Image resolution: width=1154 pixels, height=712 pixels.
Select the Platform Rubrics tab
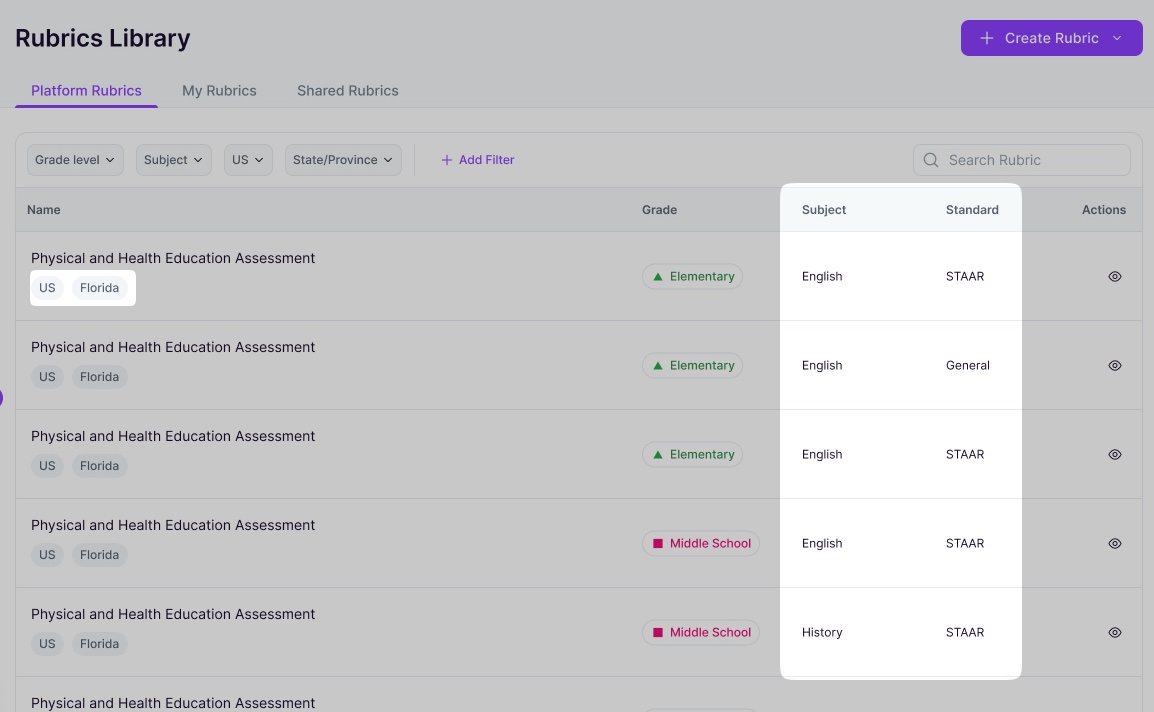[x=86, y=91]
